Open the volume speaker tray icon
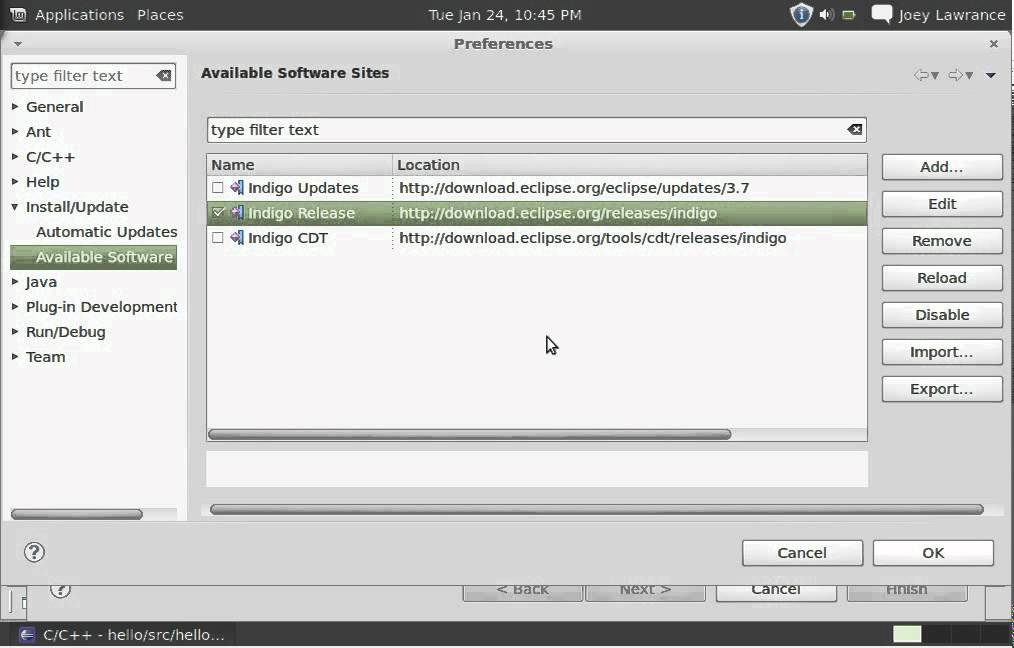 click(826, 14)
